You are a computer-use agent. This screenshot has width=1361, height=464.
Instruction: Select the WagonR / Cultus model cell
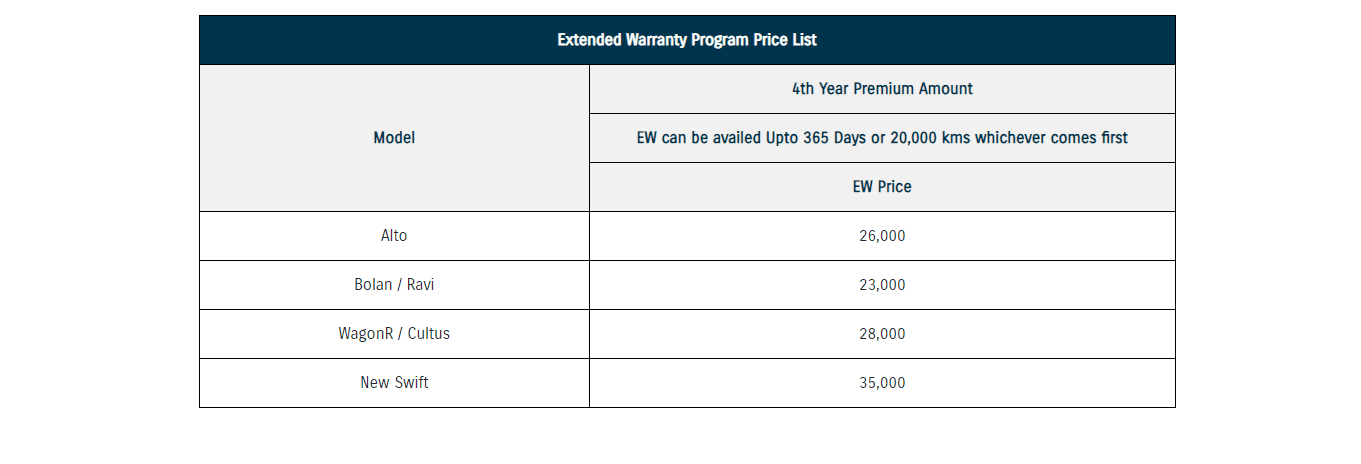point(394,334)
